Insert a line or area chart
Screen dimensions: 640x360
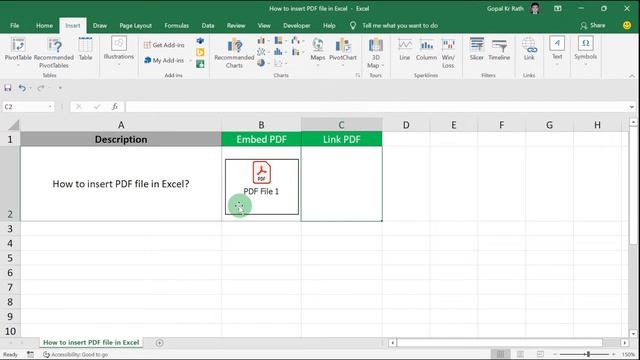point(262,52)
